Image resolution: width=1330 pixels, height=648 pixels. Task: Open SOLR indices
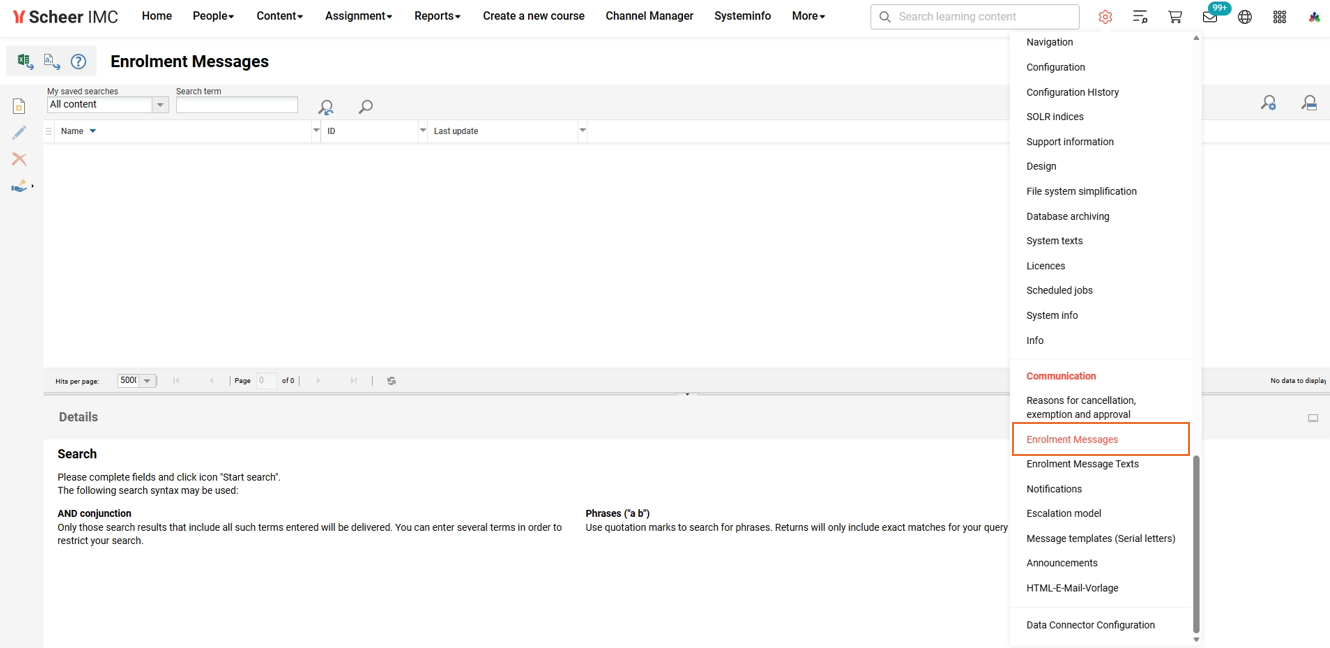pos(1055,117)
